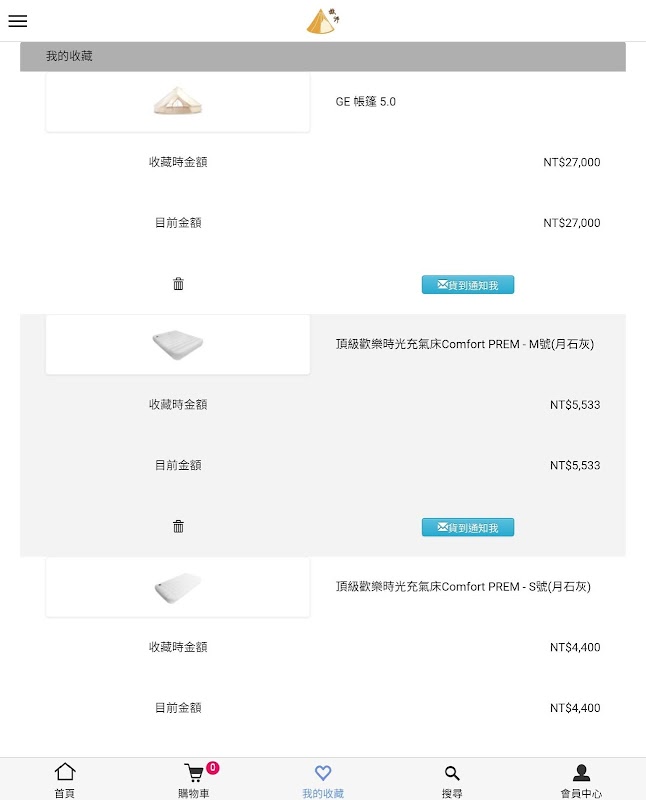Open Comfort PREM M號 mattress thumbnail
The image size is (646, 800).
[x=178, y=345]
